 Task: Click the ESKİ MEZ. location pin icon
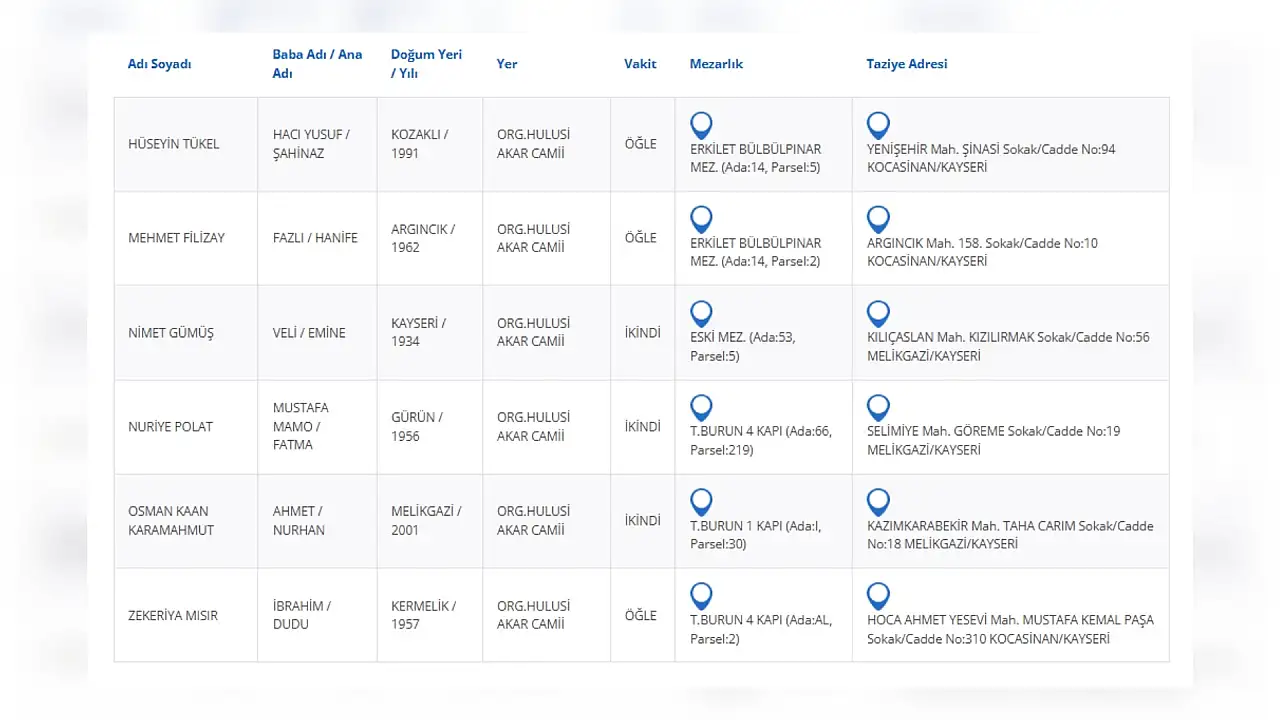point(701,314)
